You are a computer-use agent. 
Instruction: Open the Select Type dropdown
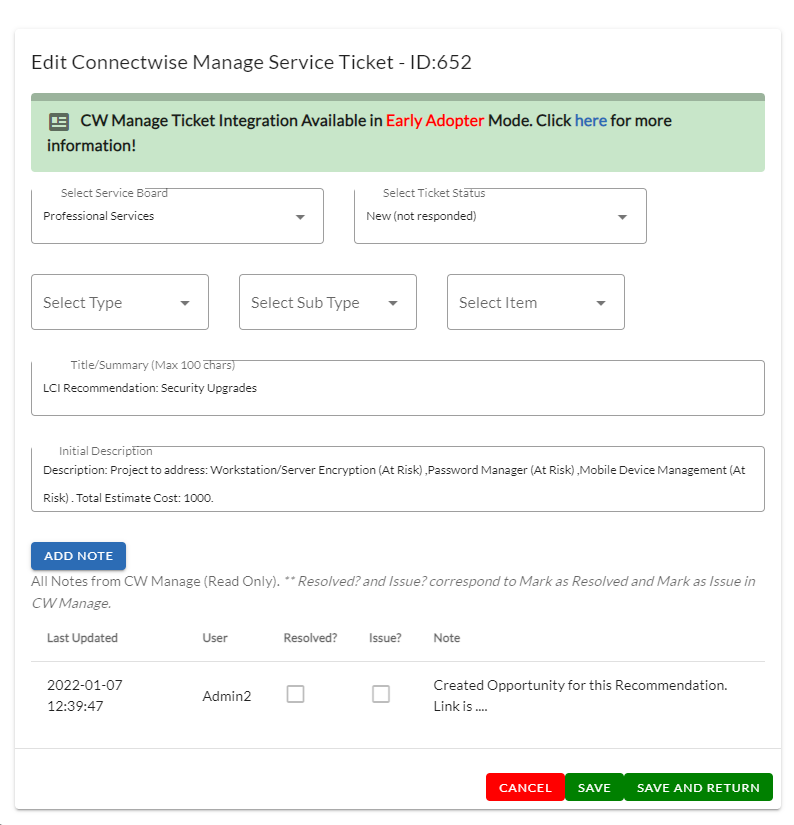120,302
